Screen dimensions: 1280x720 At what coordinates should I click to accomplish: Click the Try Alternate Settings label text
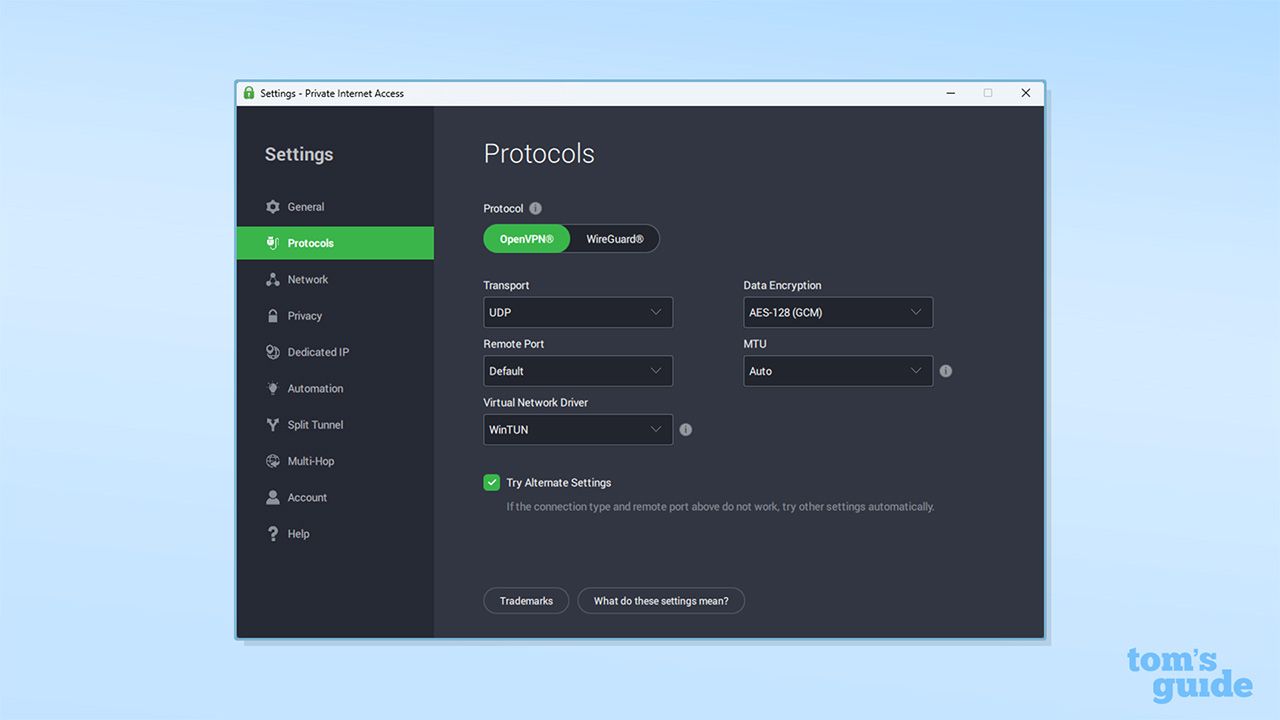(x=558, y=483)
